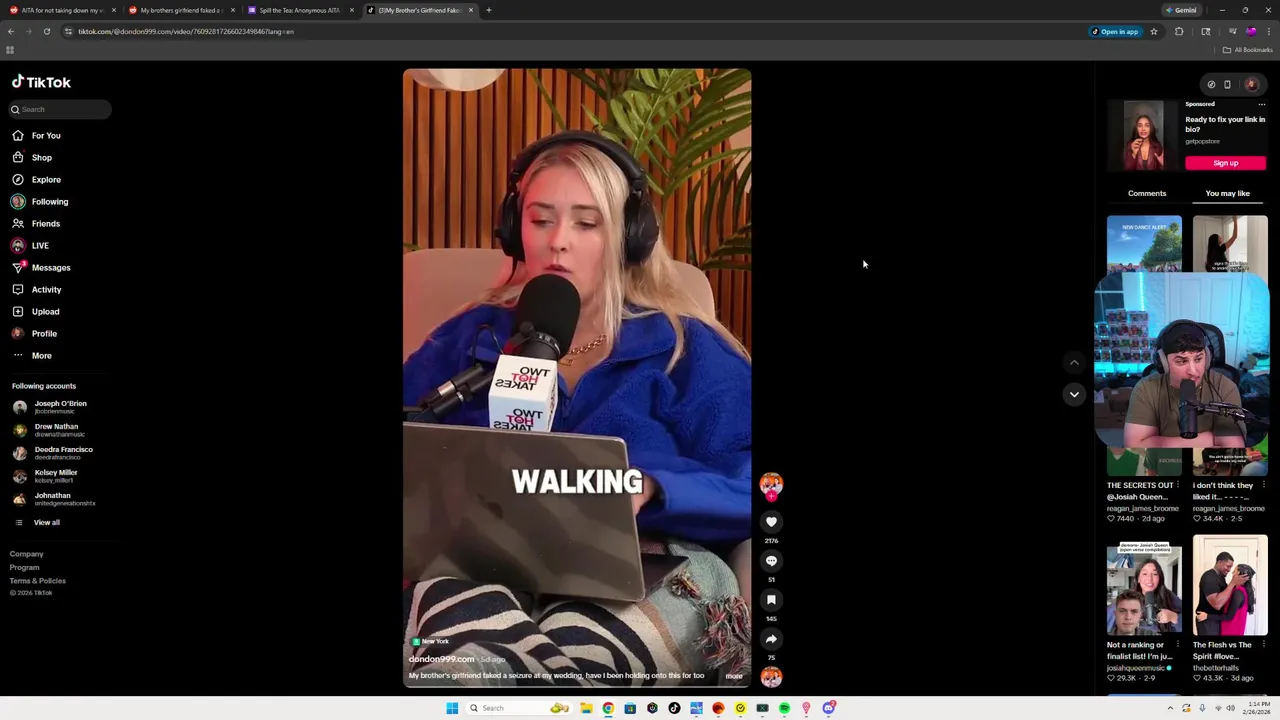Open the sponsored ad options menu

[1262, 104]
